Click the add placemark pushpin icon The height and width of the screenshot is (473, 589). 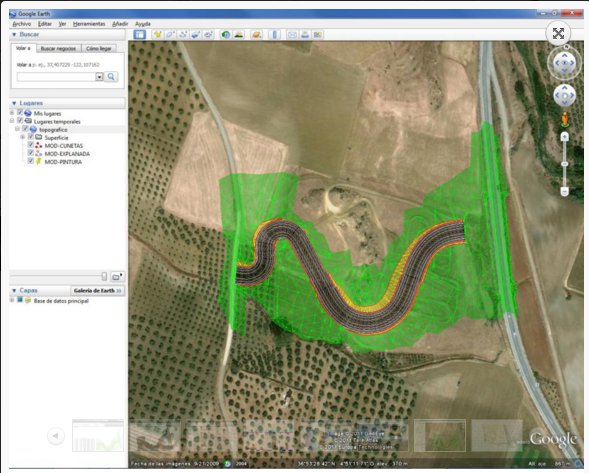[x=157, y=35]
